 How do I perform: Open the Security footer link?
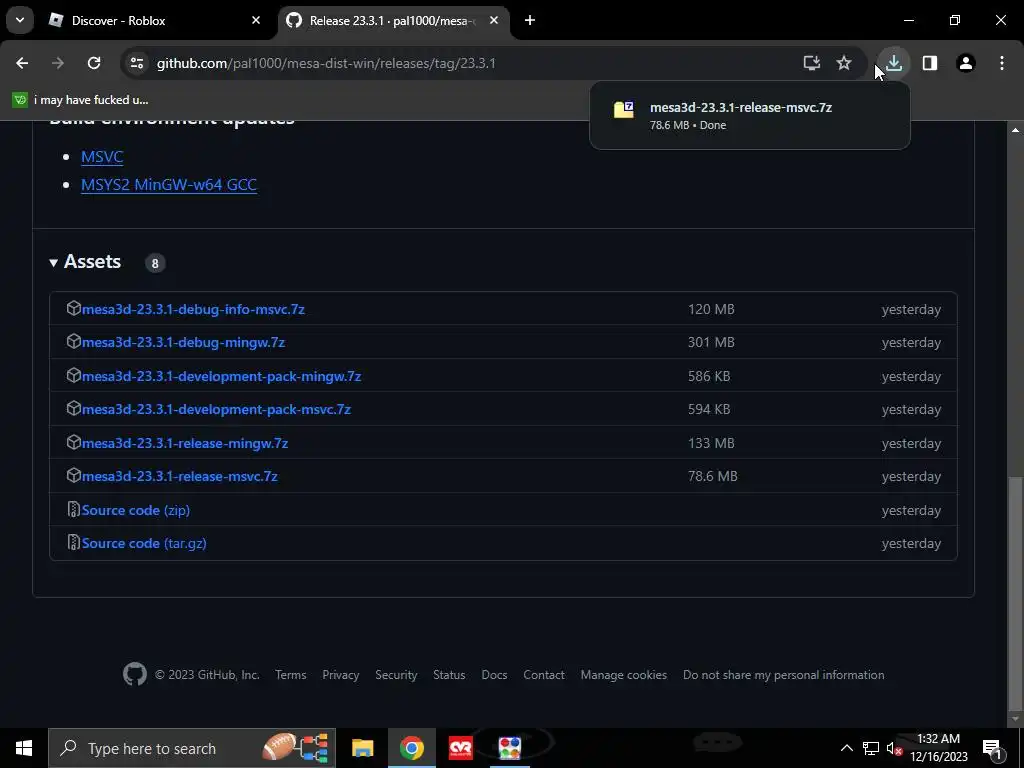[x=396, y=675]
